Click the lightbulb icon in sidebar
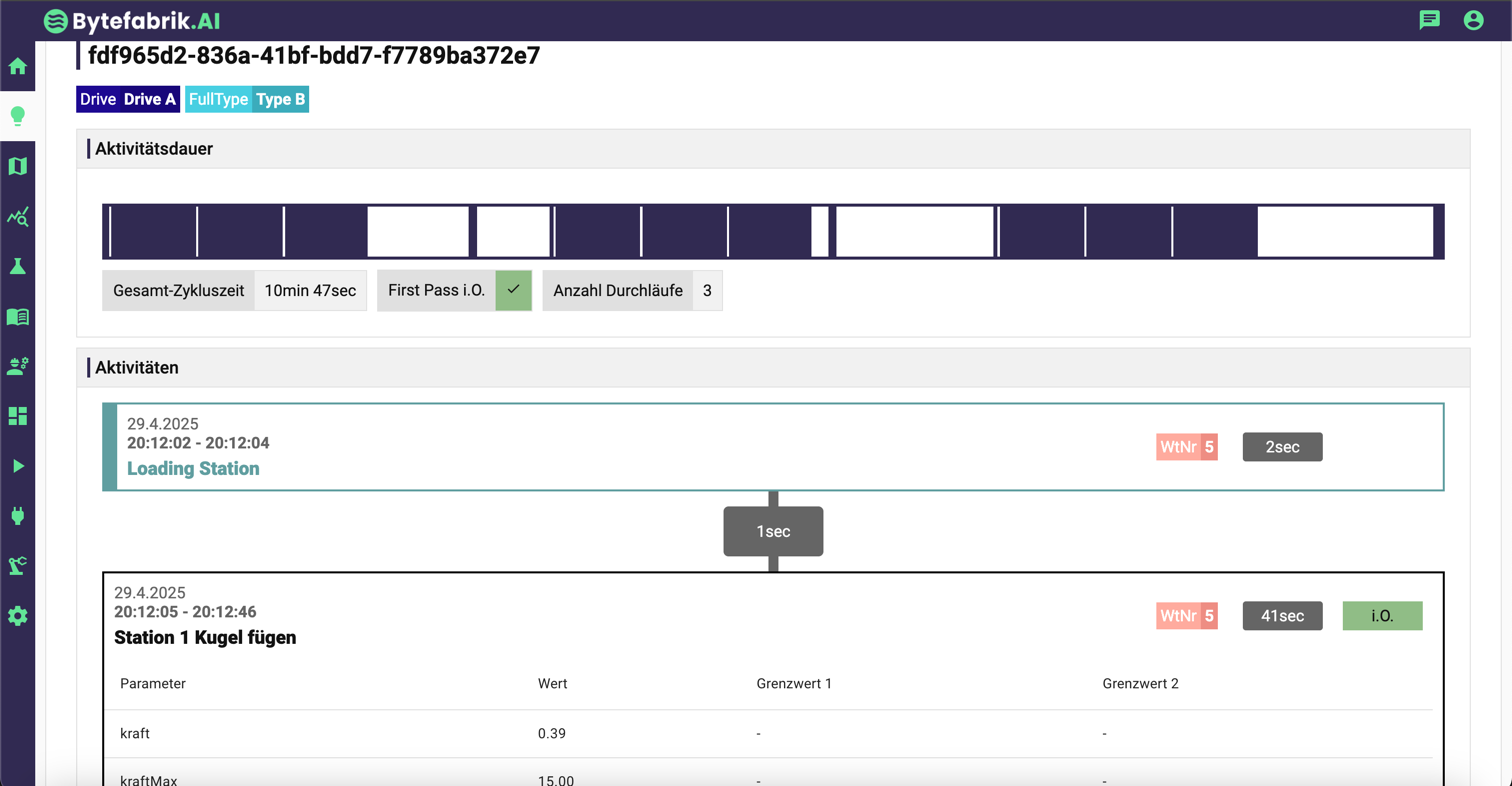Image resolution: width=1512 pixels, height=786 pixels. point(17,116)
